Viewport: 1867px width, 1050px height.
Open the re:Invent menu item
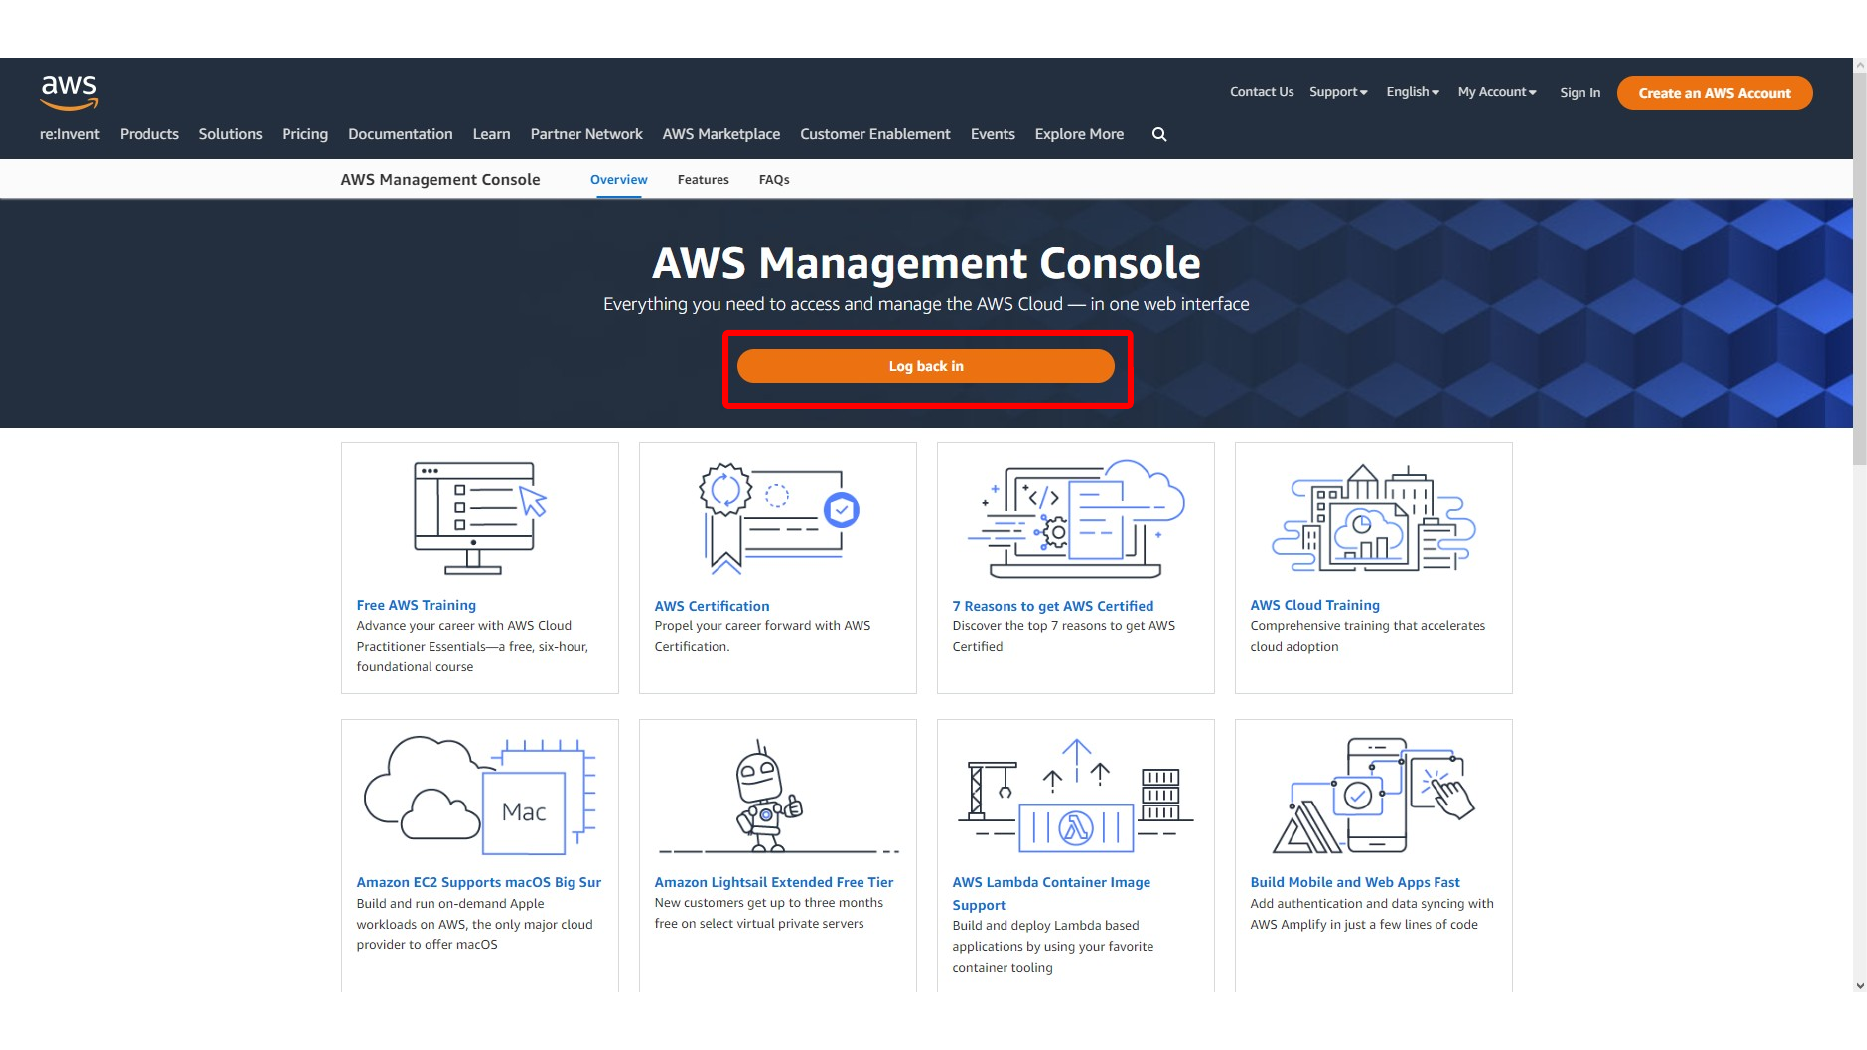coord(70,134)
